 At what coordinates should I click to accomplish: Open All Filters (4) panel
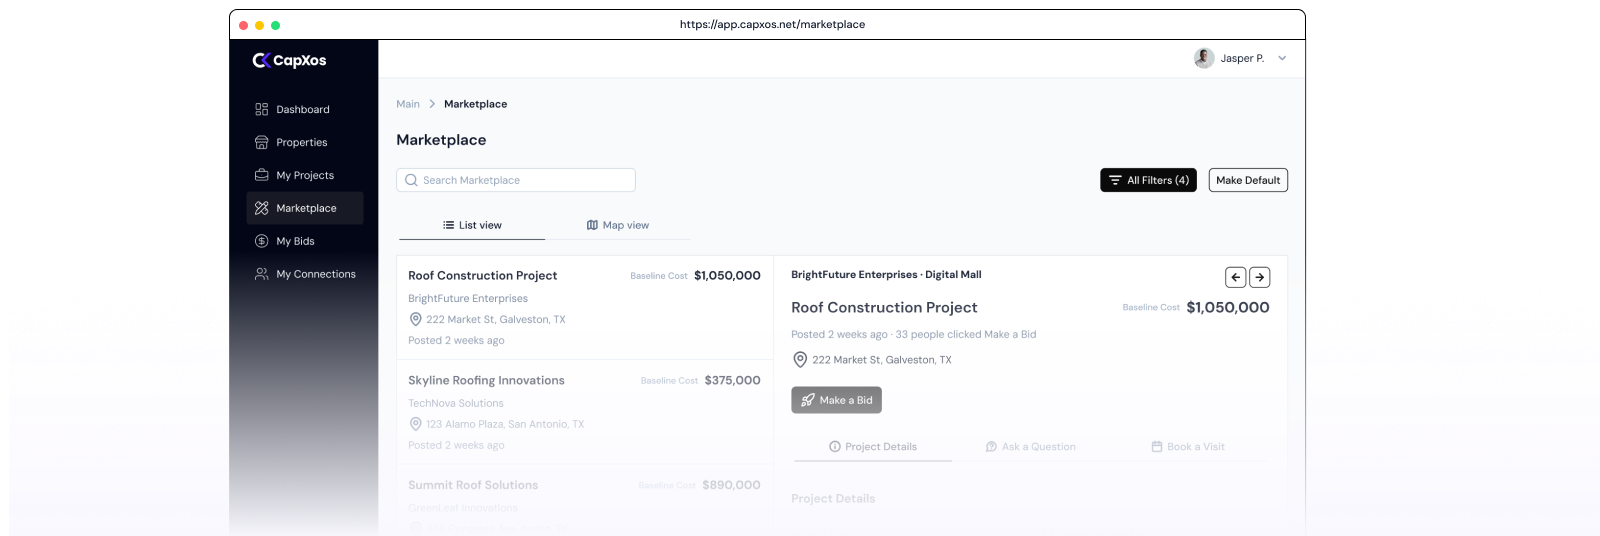click(x=1148, y=180)
